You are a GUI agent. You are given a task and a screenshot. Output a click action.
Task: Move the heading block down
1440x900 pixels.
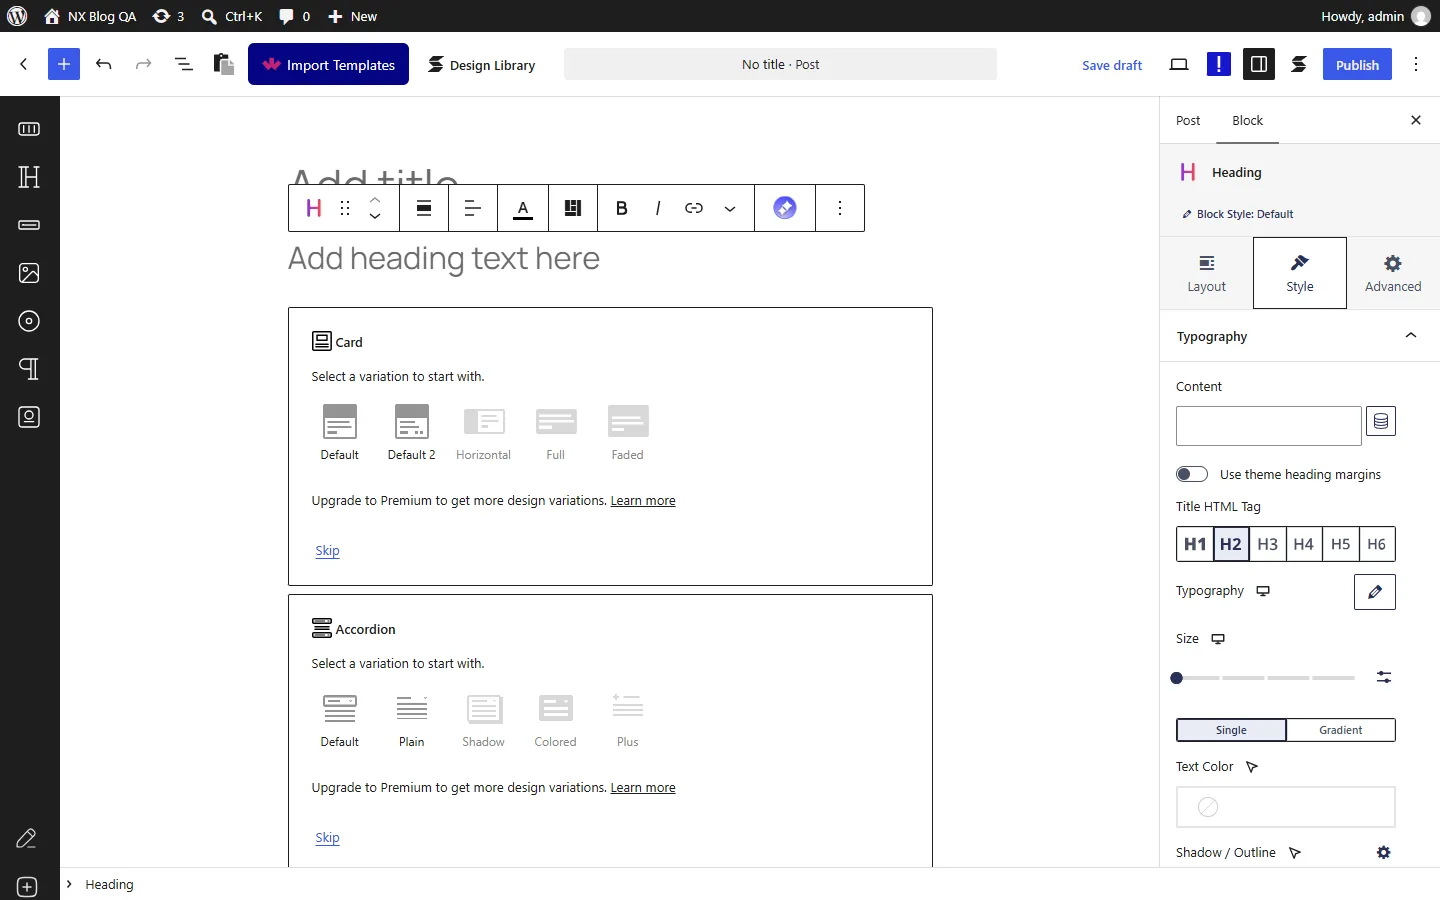(x=375, y=216)
